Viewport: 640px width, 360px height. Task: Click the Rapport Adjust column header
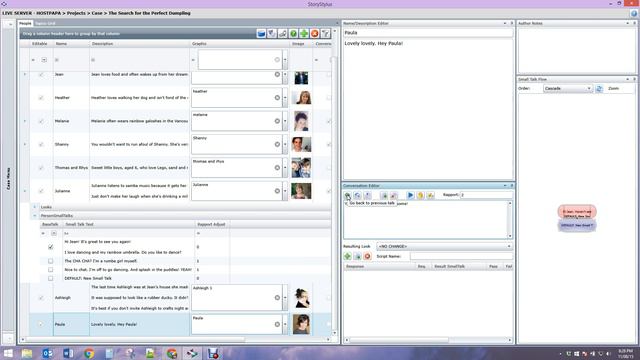tap(211, 224)
